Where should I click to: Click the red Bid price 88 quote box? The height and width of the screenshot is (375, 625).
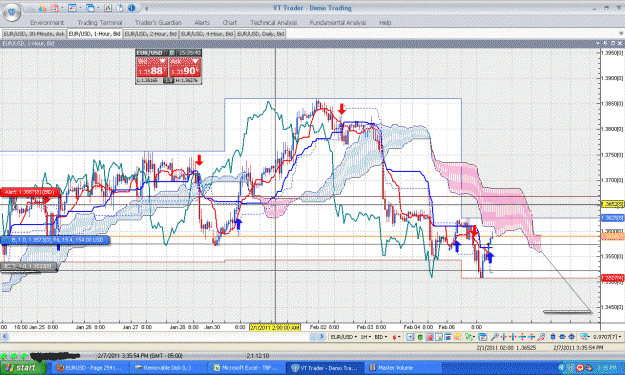coord(152,67)
